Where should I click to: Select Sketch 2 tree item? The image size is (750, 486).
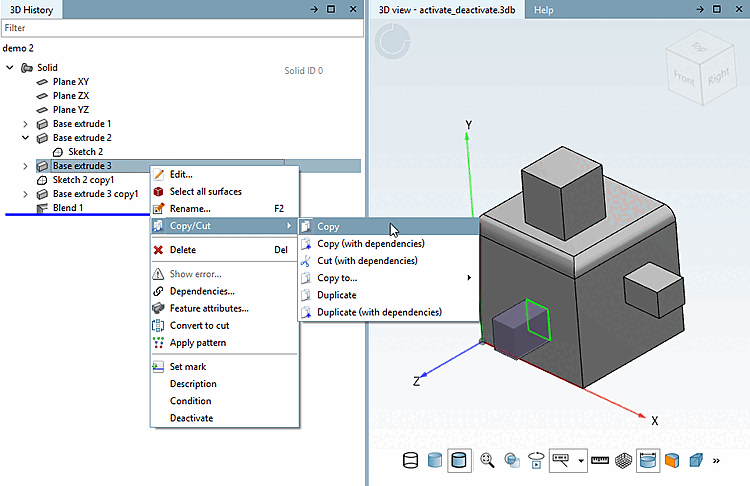coord(85,152)
